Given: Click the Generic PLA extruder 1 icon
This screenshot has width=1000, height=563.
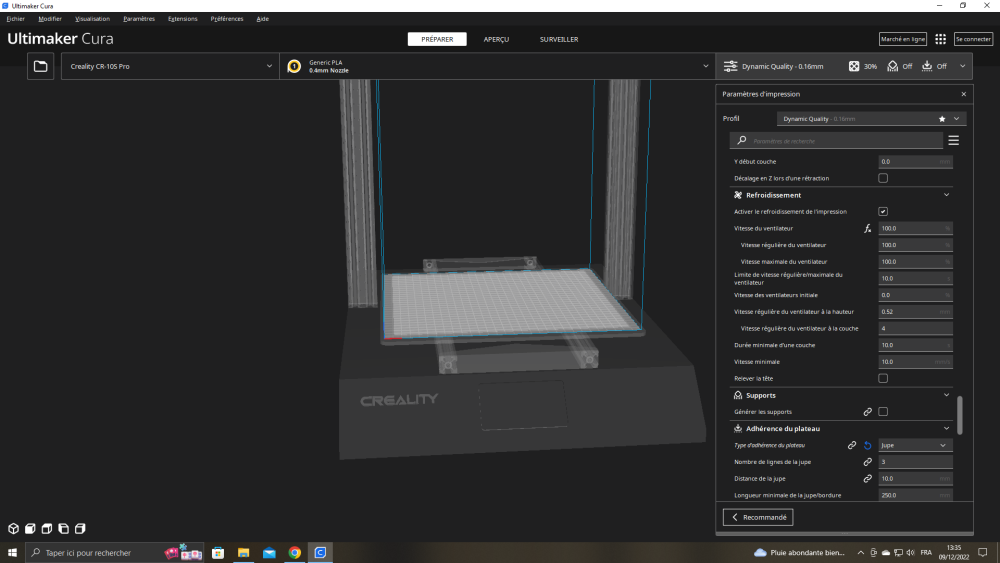Looking at the screenshot, I should tap(294, 66).
